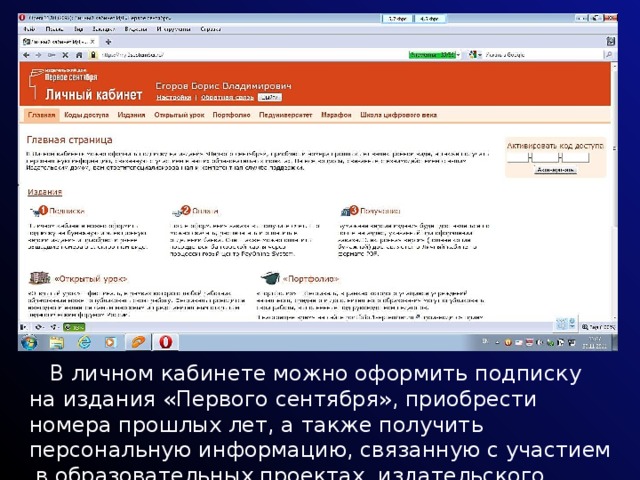Open the Правка menu
Screen dimensions: 640x480
tap(54, 29)
